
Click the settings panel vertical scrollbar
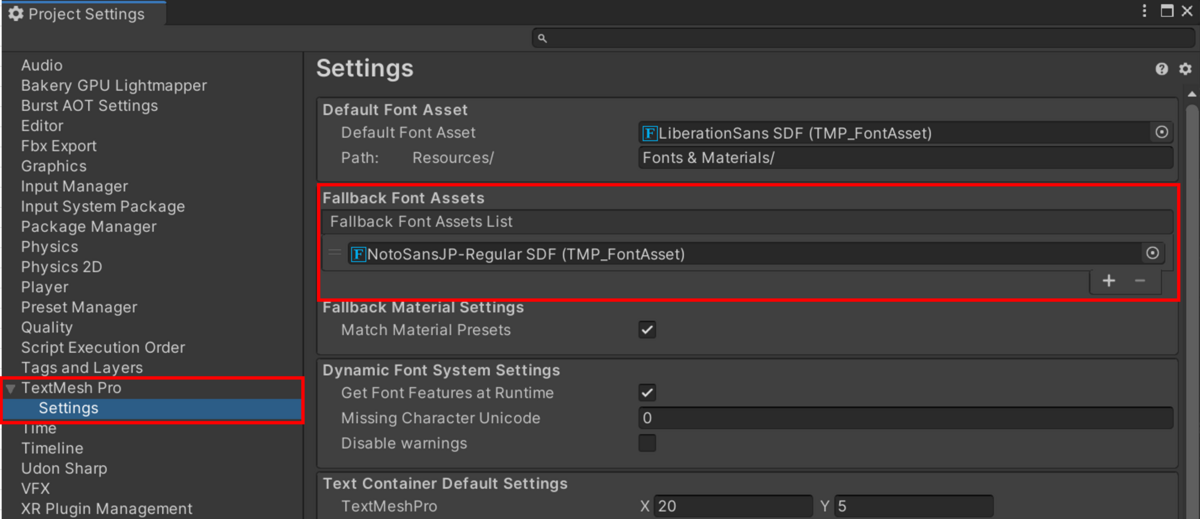click(1191, 300)
